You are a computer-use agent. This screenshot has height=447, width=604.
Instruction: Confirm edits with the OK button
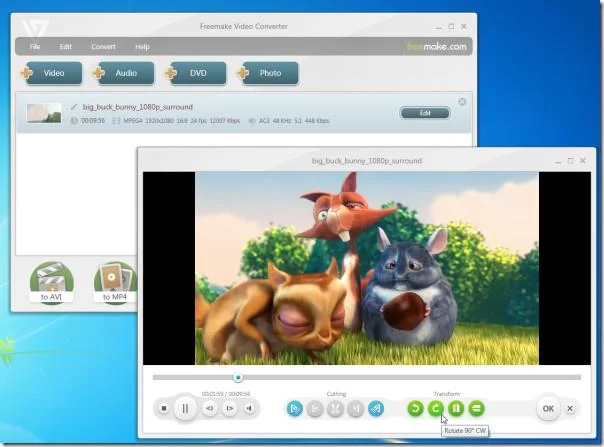click(x=548, y=408)
